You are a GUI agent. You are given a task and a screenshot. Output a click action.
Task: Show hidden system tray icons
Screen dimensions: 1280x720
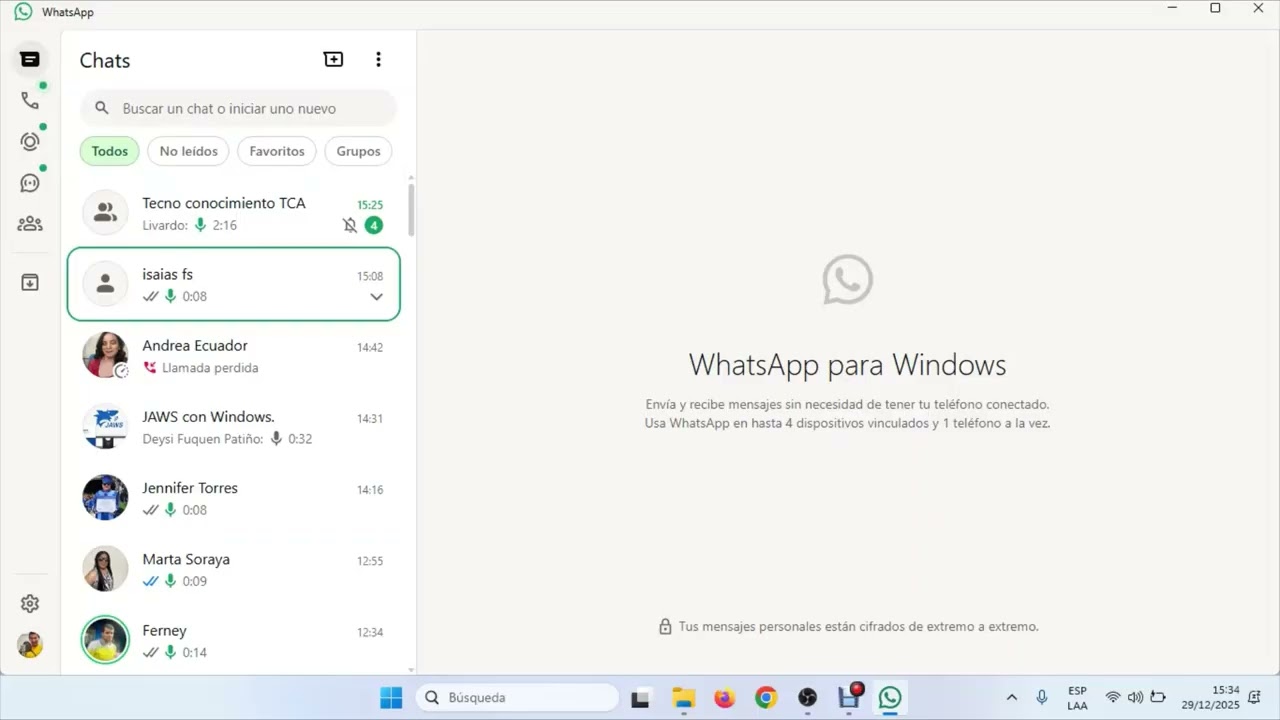pos(1012,698)
